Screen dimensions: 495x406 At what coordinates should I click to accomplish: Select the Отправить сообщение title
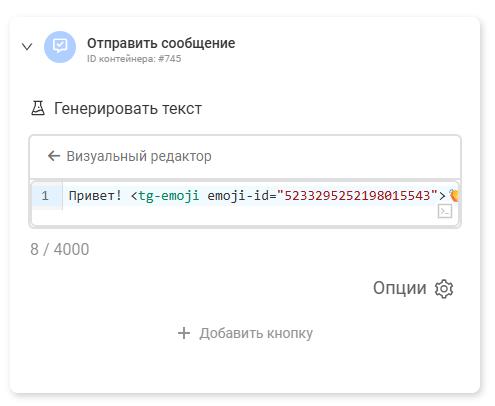coord(161,43)
